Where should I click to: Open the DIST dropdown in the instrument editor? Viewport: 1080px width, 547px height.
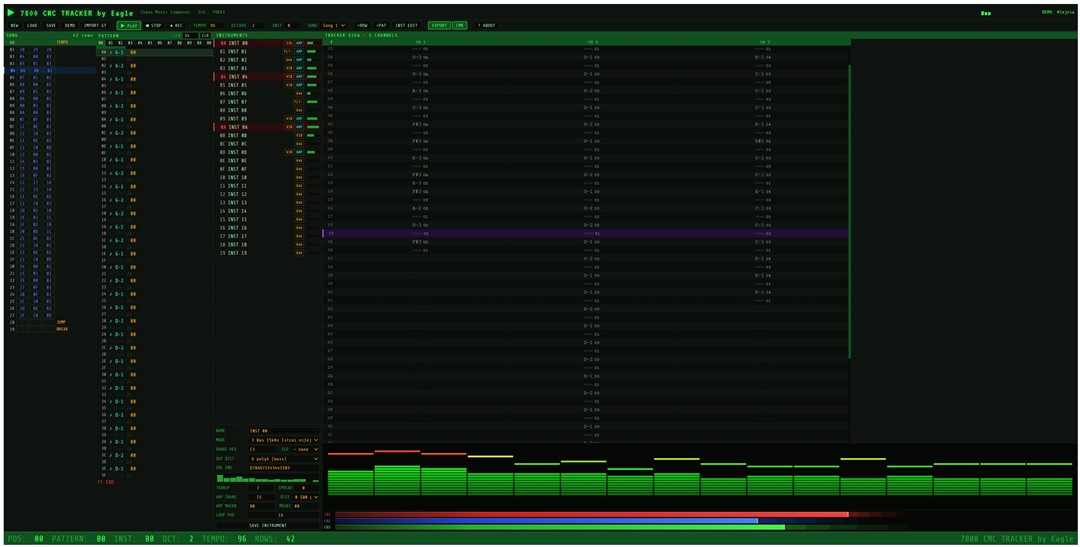[x=306, y=497]
